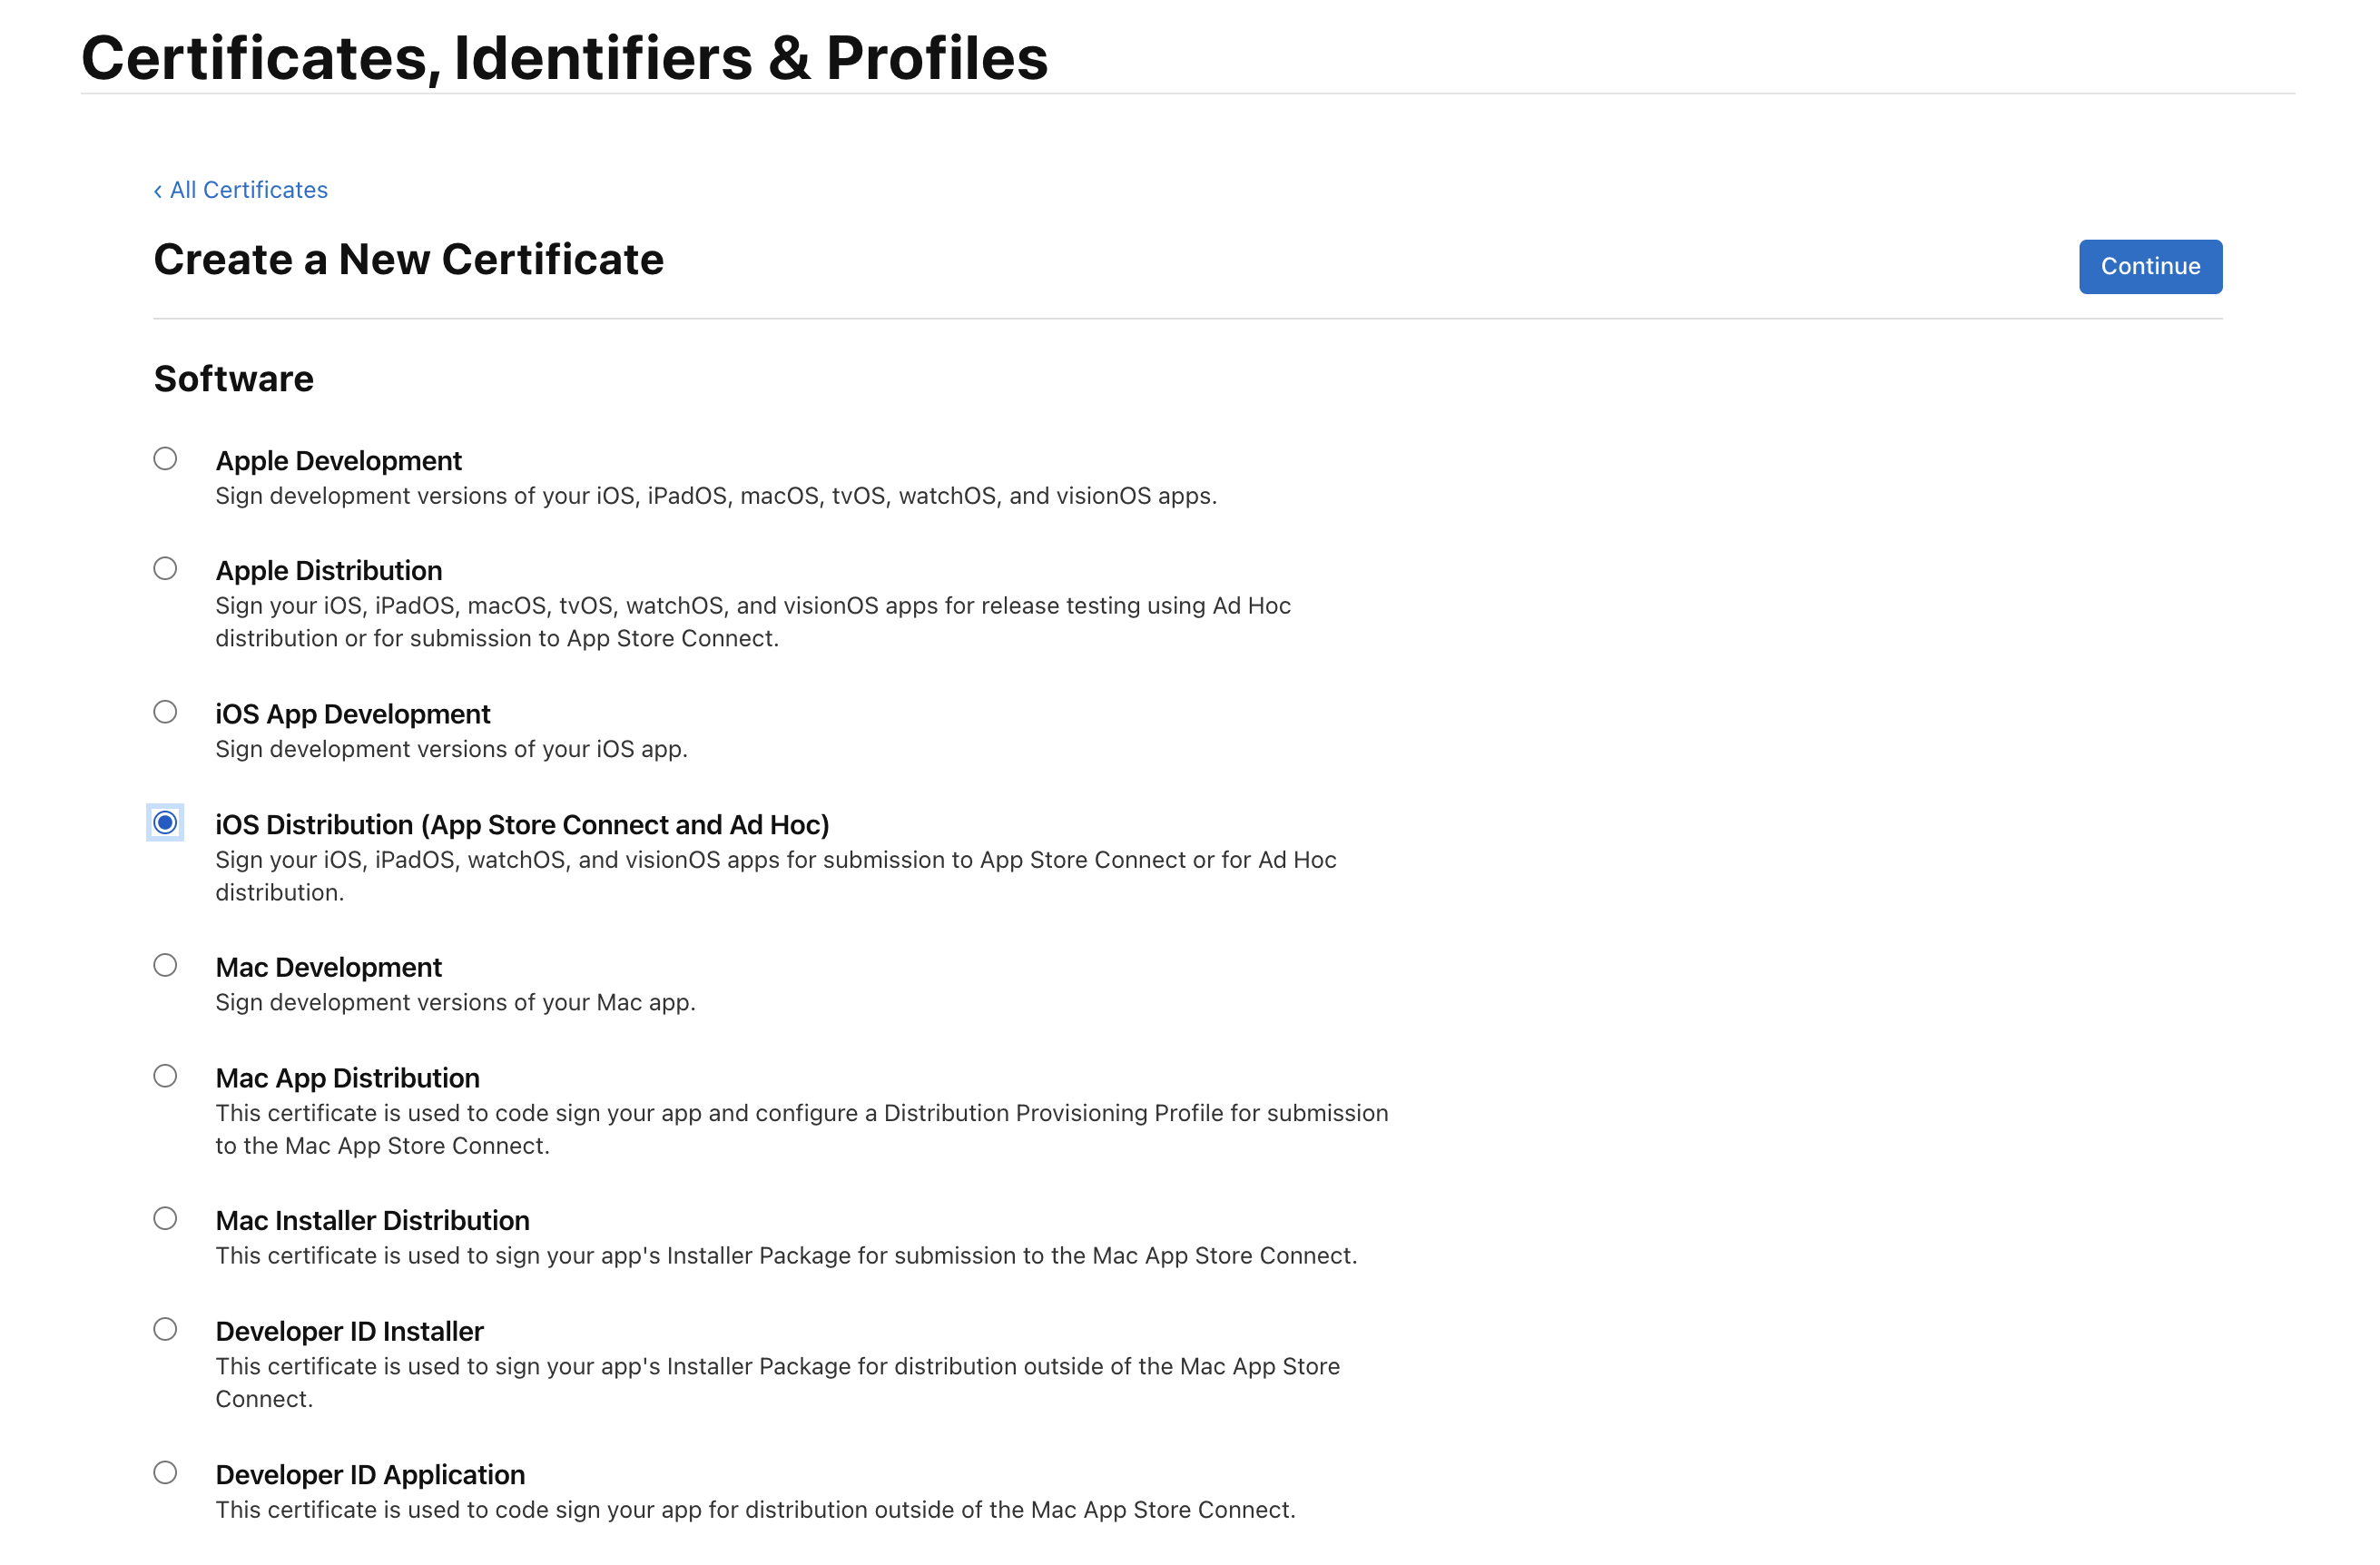Image resolution: width=2380 pixels, height=1565 pixels.
Task: Click the Mac Installer Distribution label
Action: [x=372, y=1221]
